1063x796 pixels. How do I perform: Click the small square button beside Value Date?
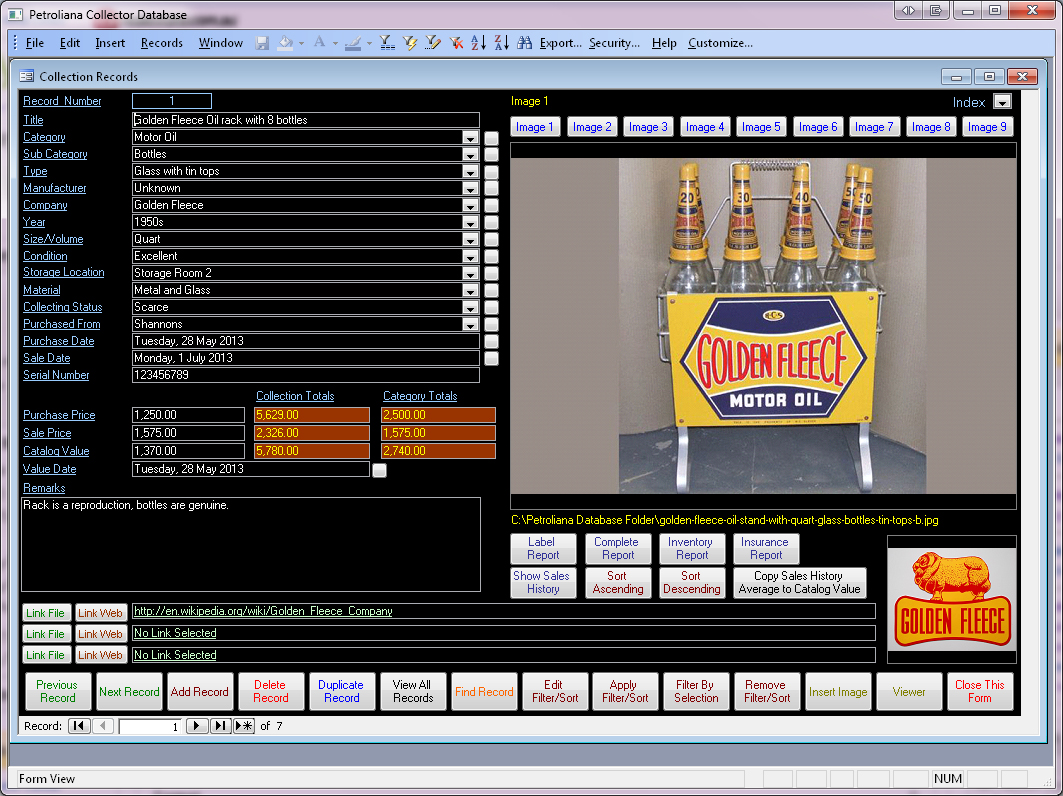380,470
